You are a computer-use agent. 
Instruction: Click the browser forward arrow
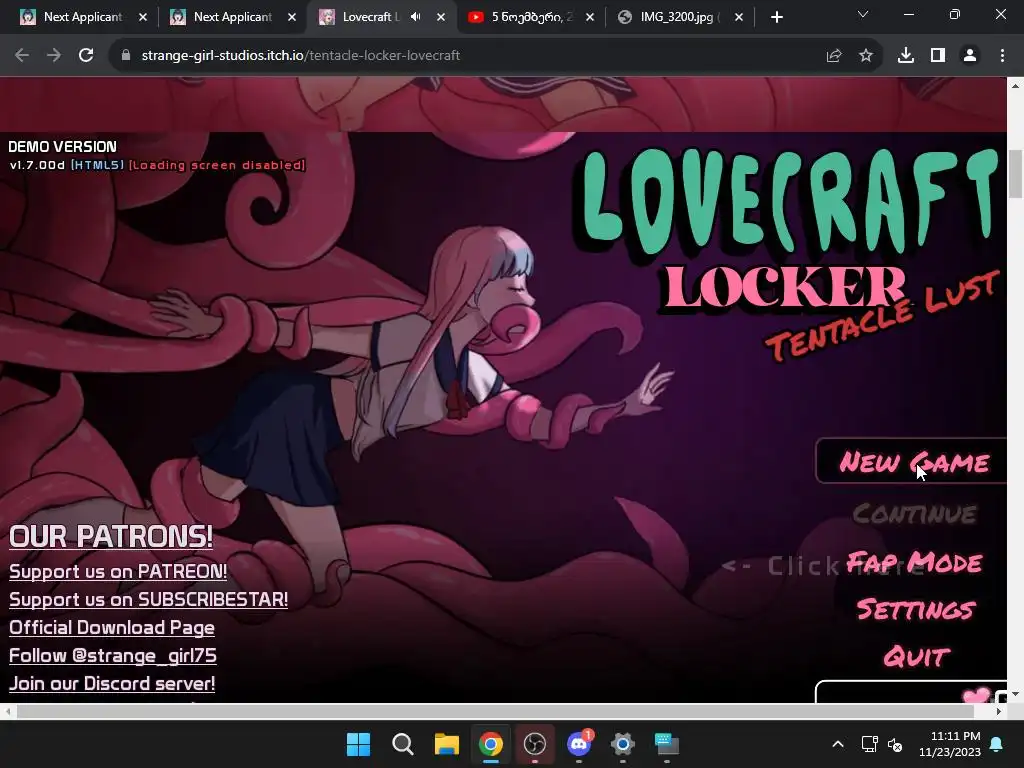coord(54,56)
